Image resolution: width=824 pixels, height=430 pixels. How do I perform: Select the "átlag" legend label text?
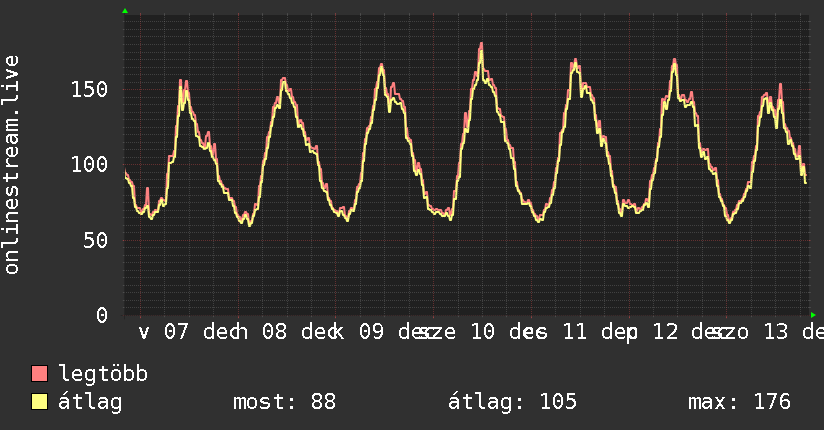point(90,402)
